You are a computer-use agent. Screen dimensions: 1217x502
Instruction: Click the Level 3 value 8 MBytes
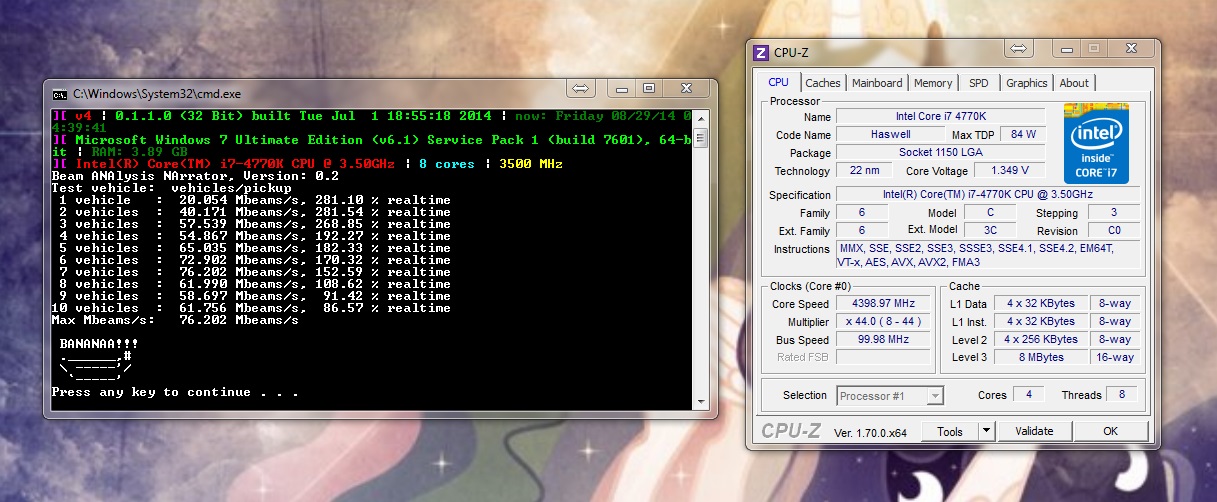[x=1041, y=357]
